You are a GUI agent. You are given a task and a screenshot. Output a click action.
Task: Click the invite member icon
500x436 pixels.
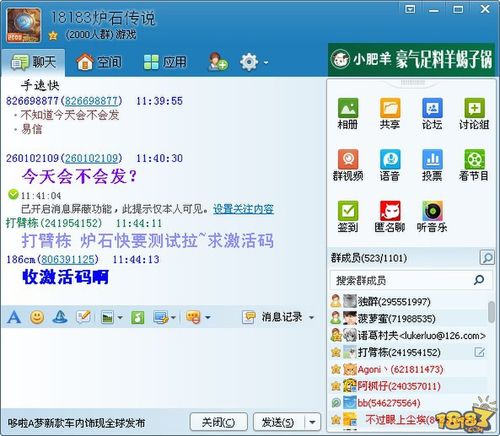pos(218,62)
